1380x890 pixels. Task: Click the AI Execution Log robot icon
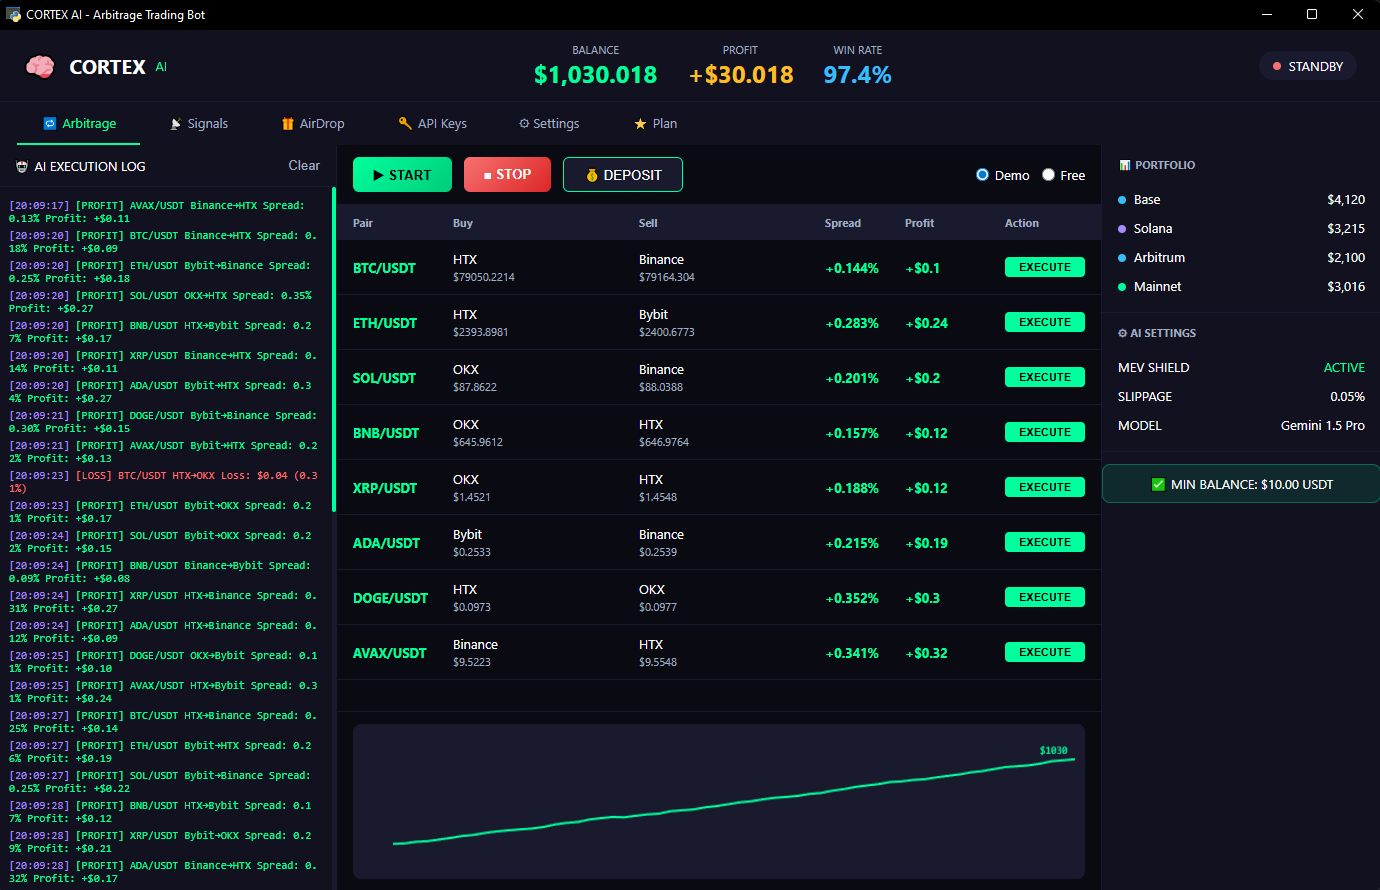(x=22, y=167)
